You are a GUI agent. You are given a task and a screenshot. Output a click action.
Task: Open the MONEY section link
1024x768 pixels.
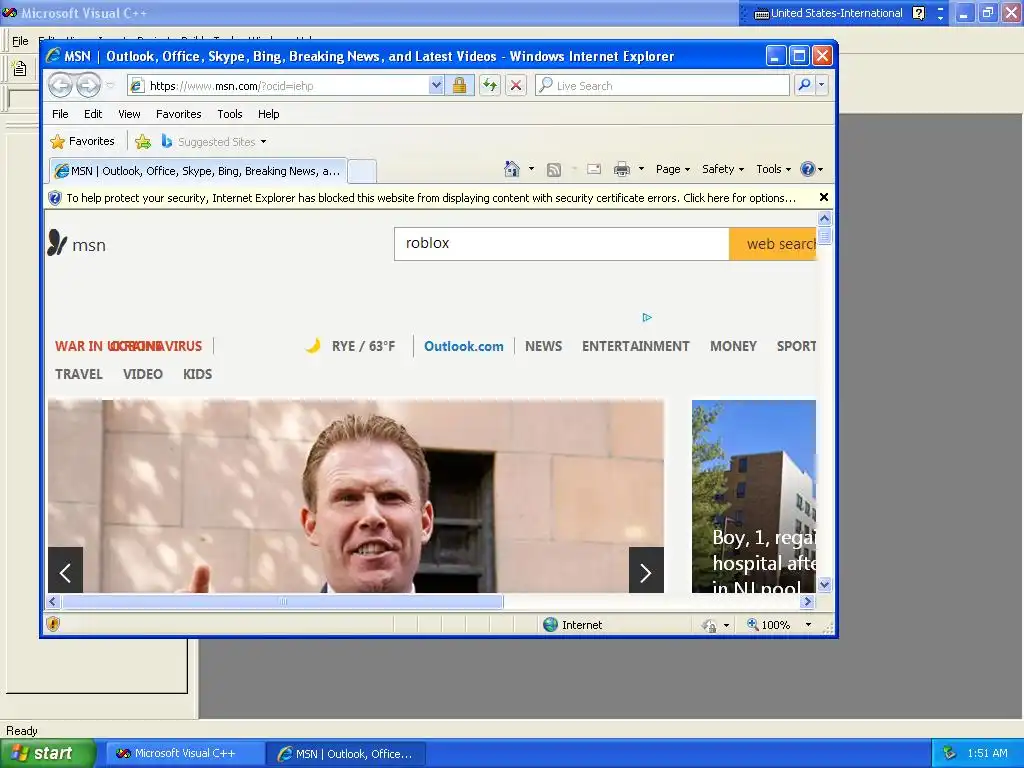[733, 346]
